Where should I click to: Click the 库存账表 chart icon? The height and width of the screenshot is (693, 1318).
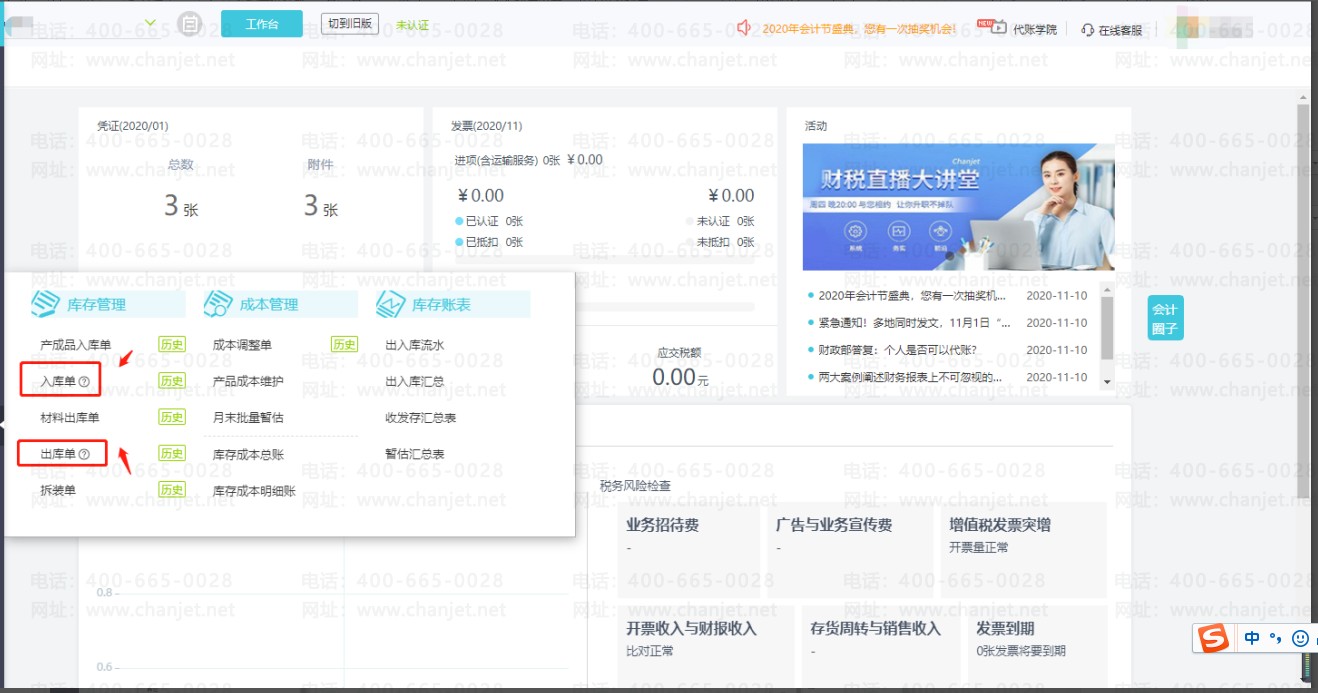pos(391,304)
